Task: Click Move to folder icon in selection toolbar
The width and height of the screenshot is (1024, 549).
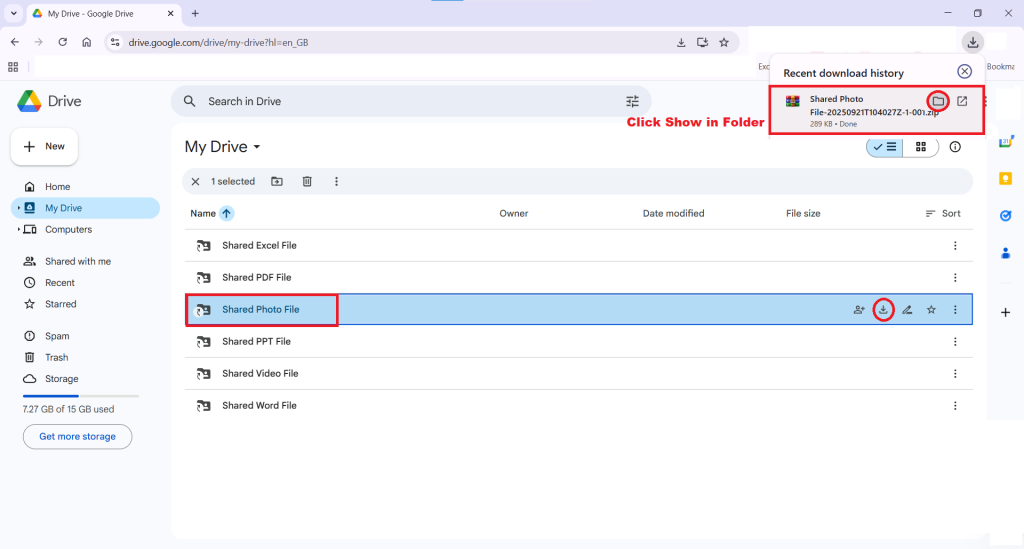Action: point(277,181)
